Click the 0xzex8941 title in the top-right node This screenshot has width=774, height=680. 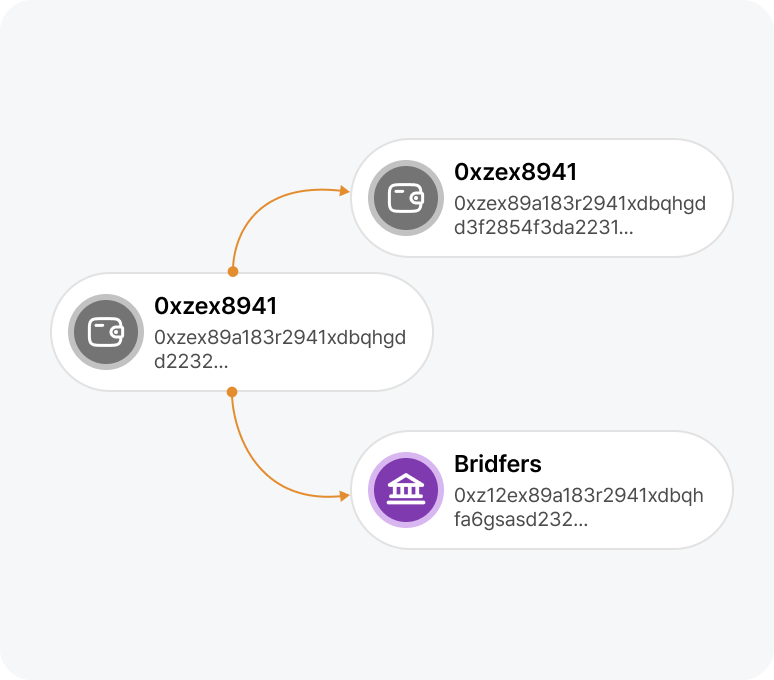coord(515,172)
